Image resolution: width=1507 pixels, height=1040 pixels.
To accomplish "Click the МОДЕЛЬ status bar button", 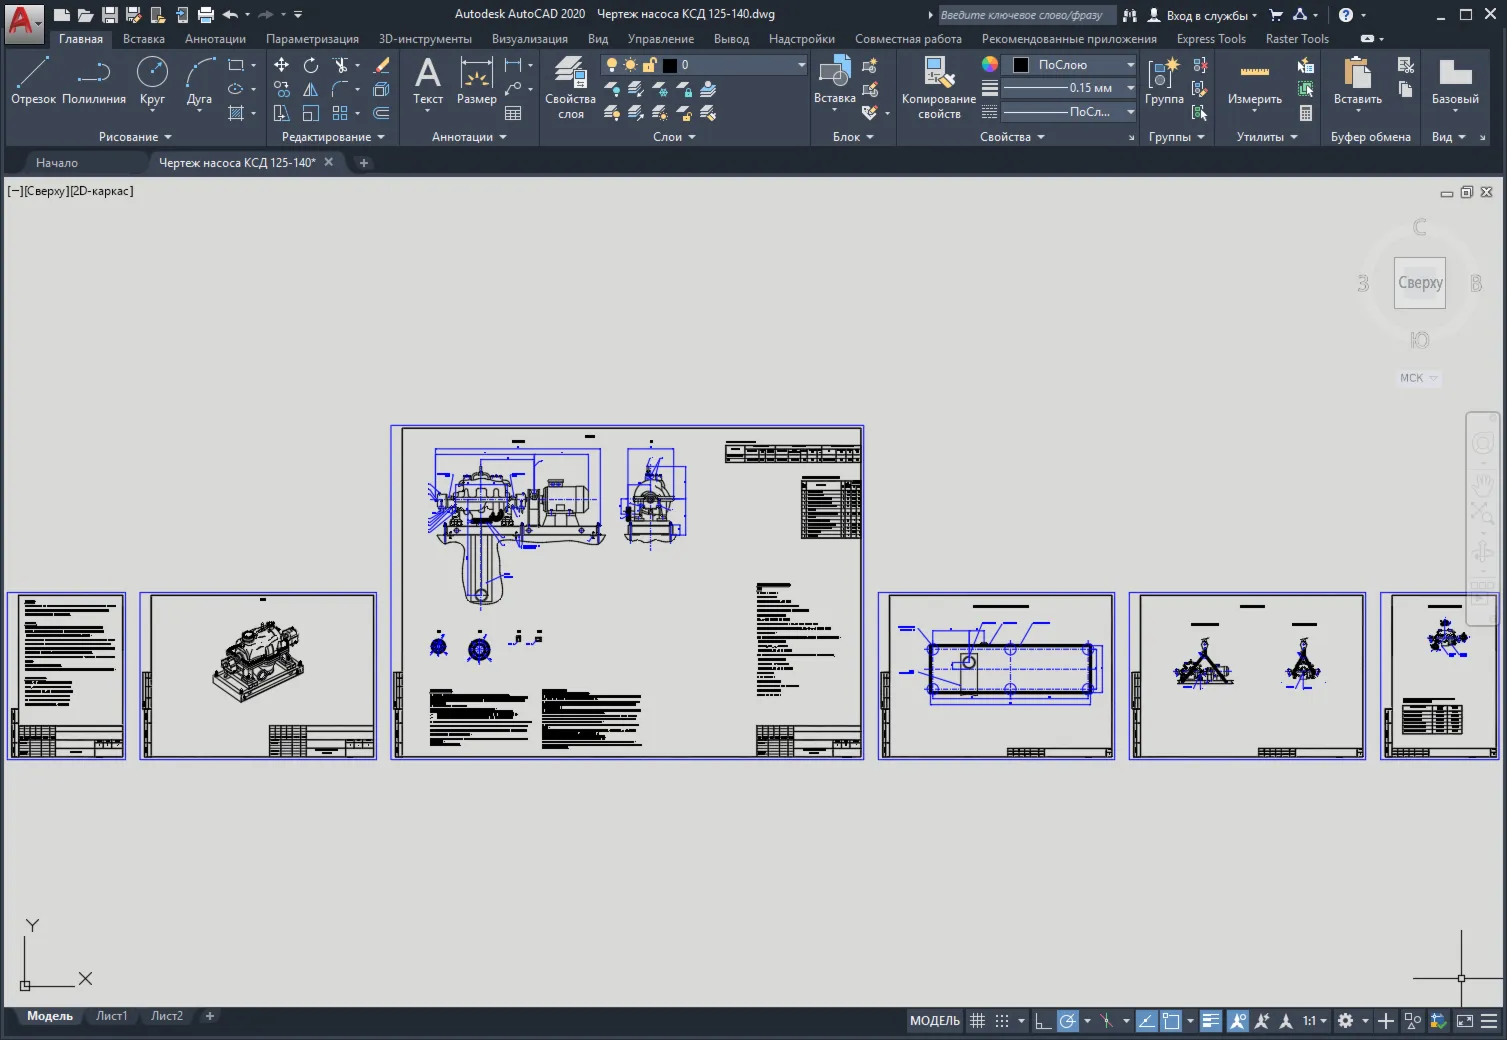I will pyautogui.click(x=935, y=1021).
